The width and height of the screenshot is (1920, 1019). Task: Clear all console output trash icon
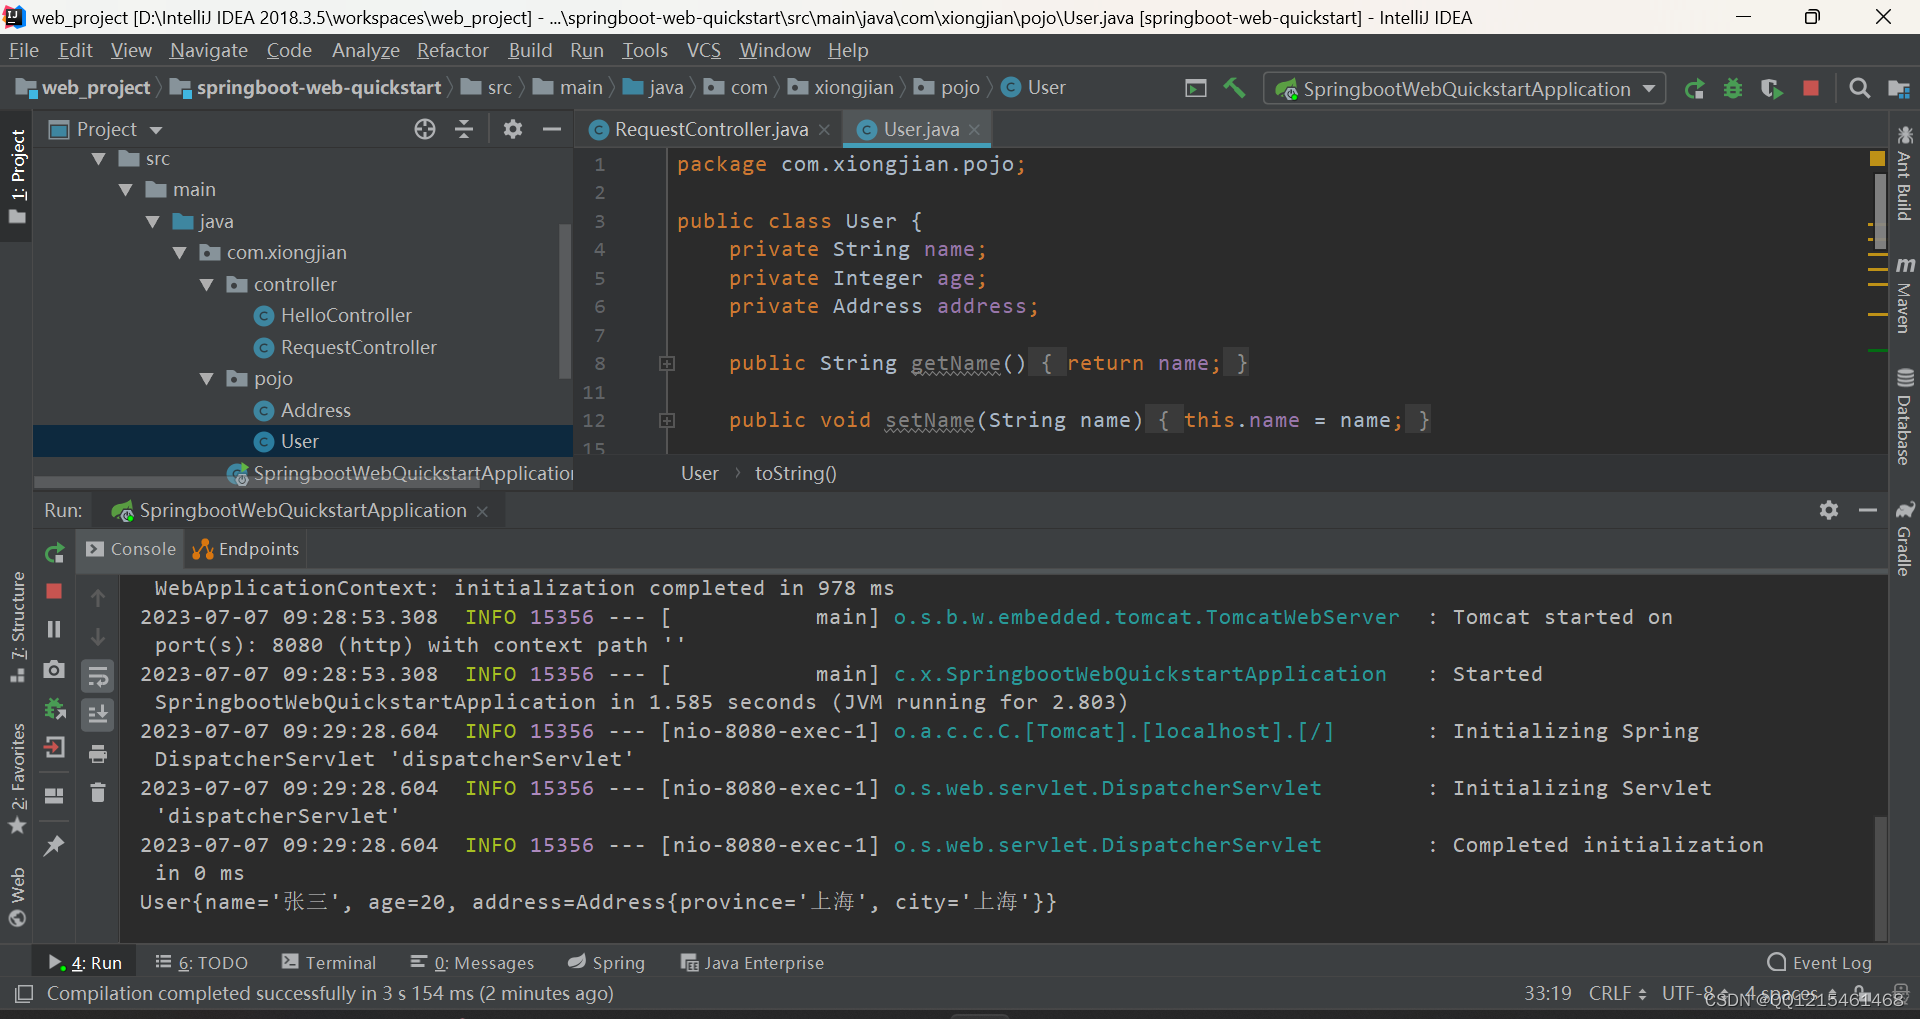click(x=98, y=793)
